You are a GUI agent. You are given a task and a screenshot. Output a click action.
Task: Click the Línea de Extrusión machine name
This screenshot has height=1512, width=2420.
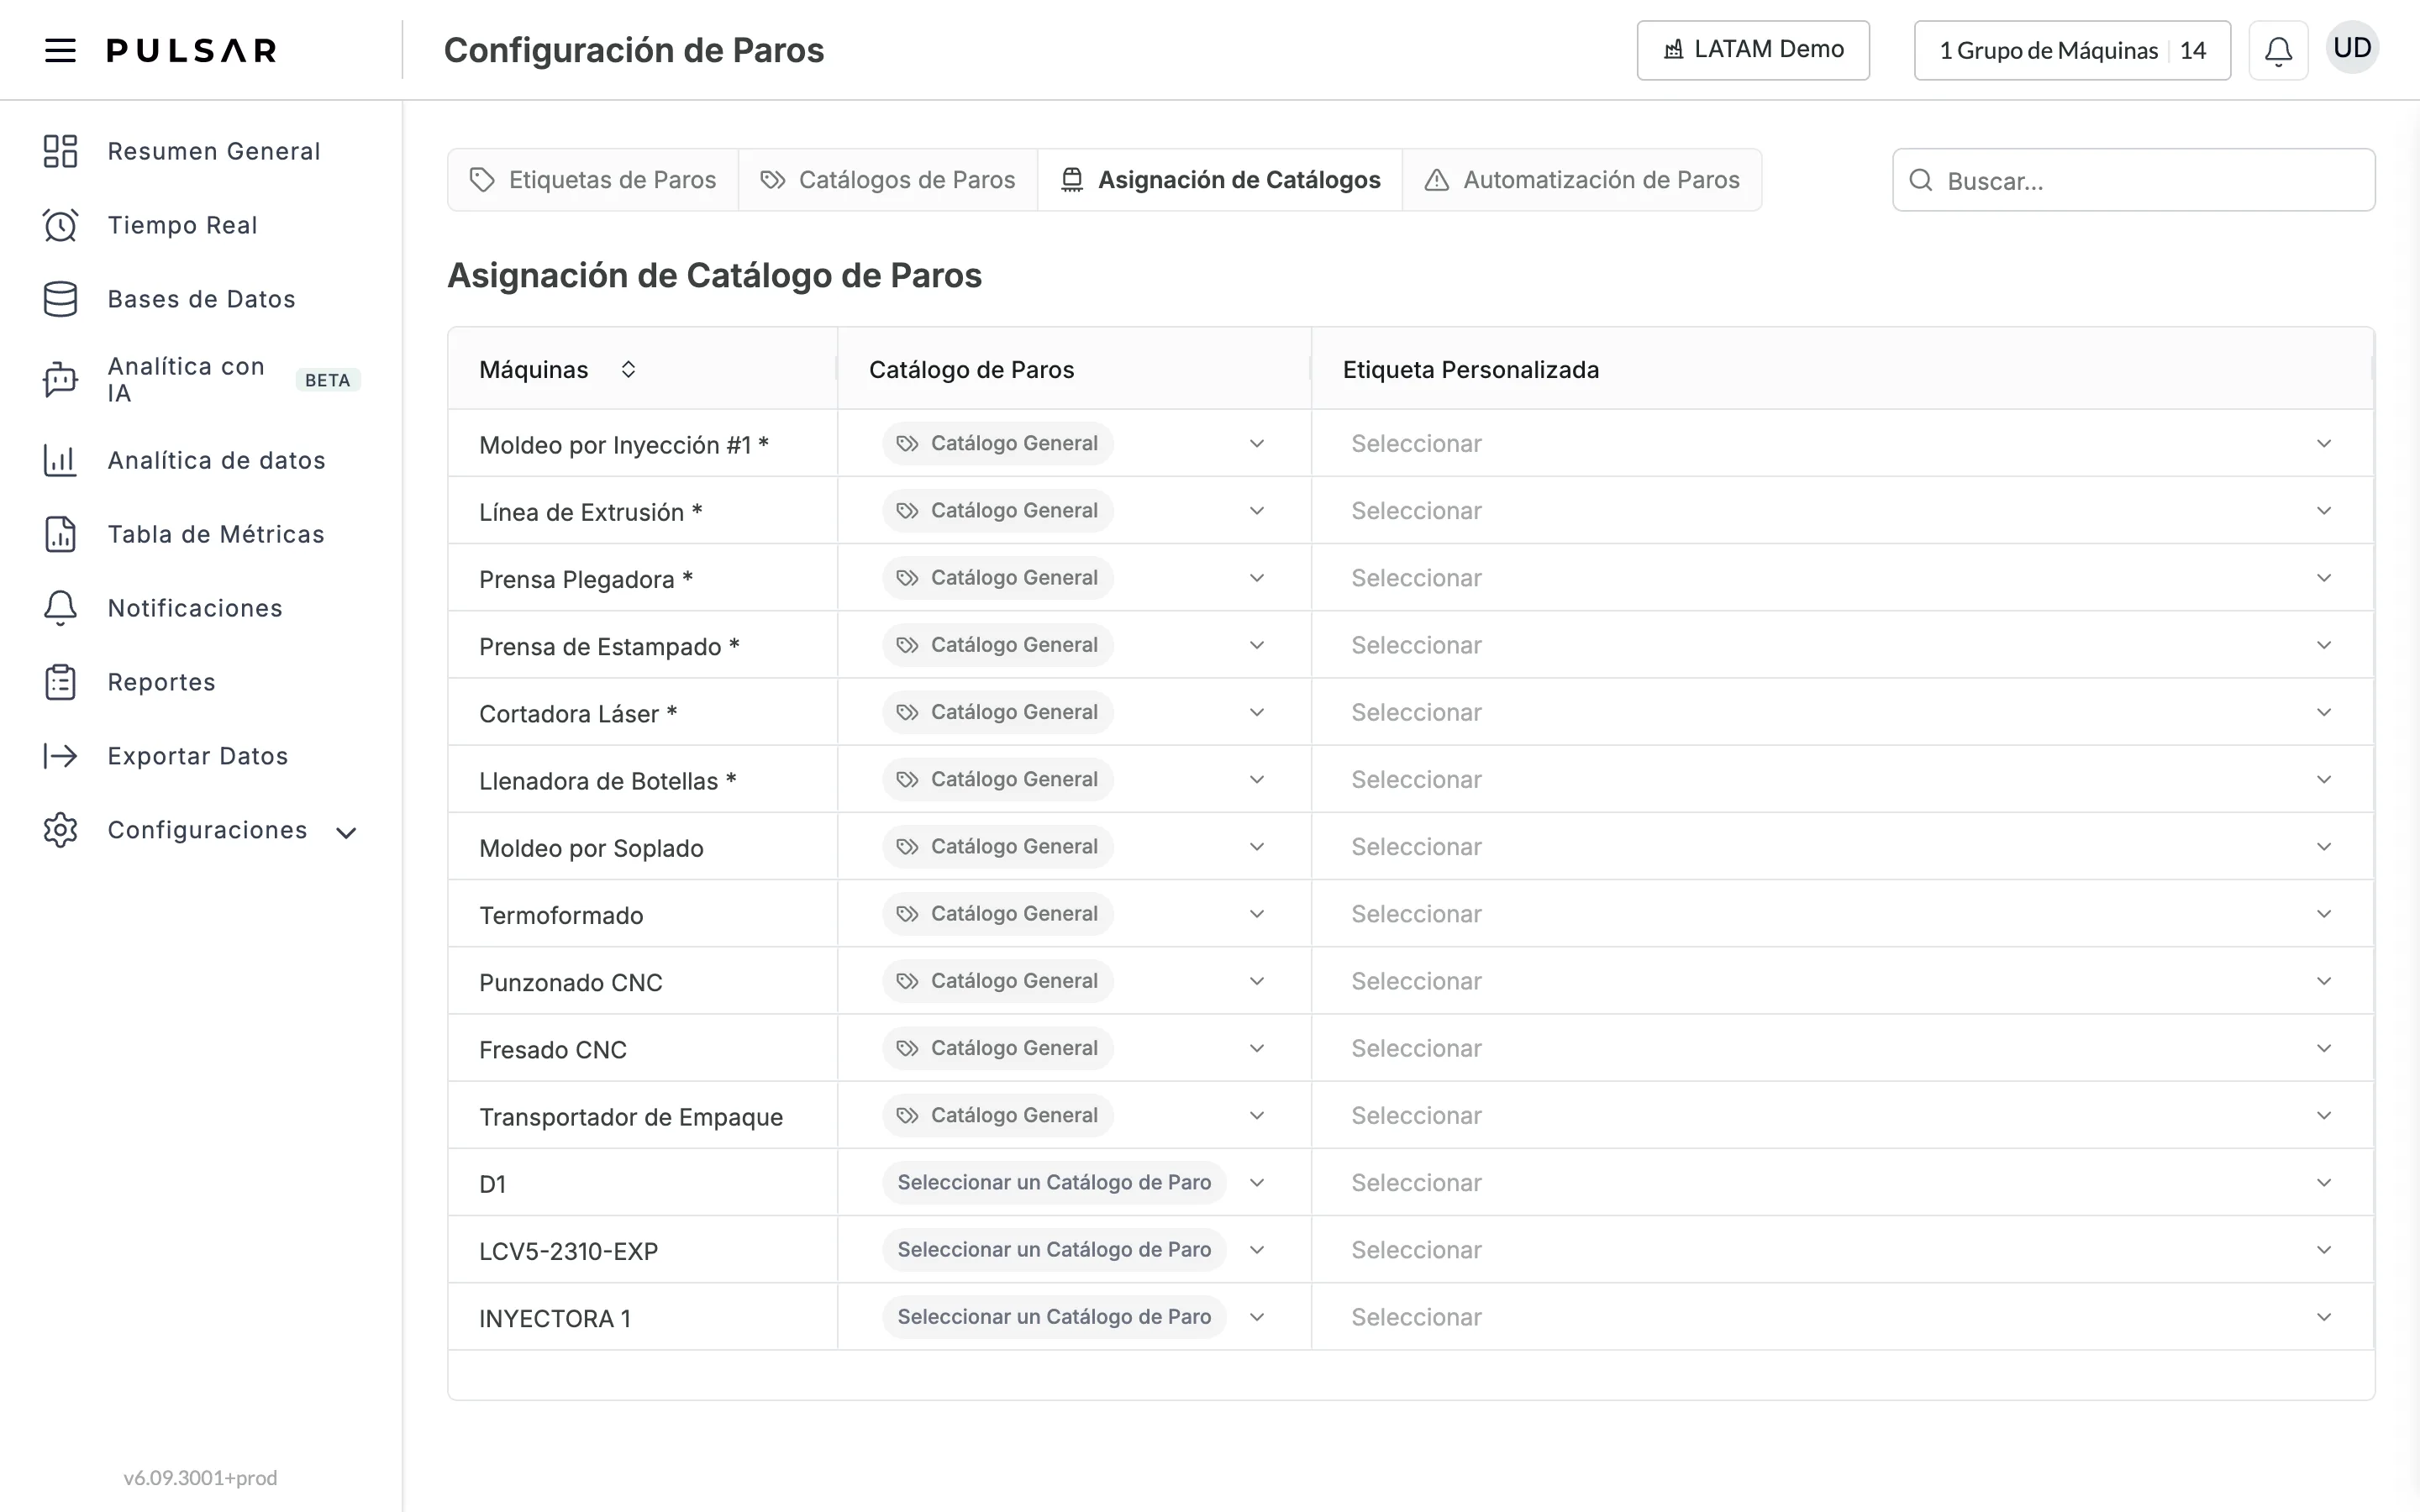[591, 512]
